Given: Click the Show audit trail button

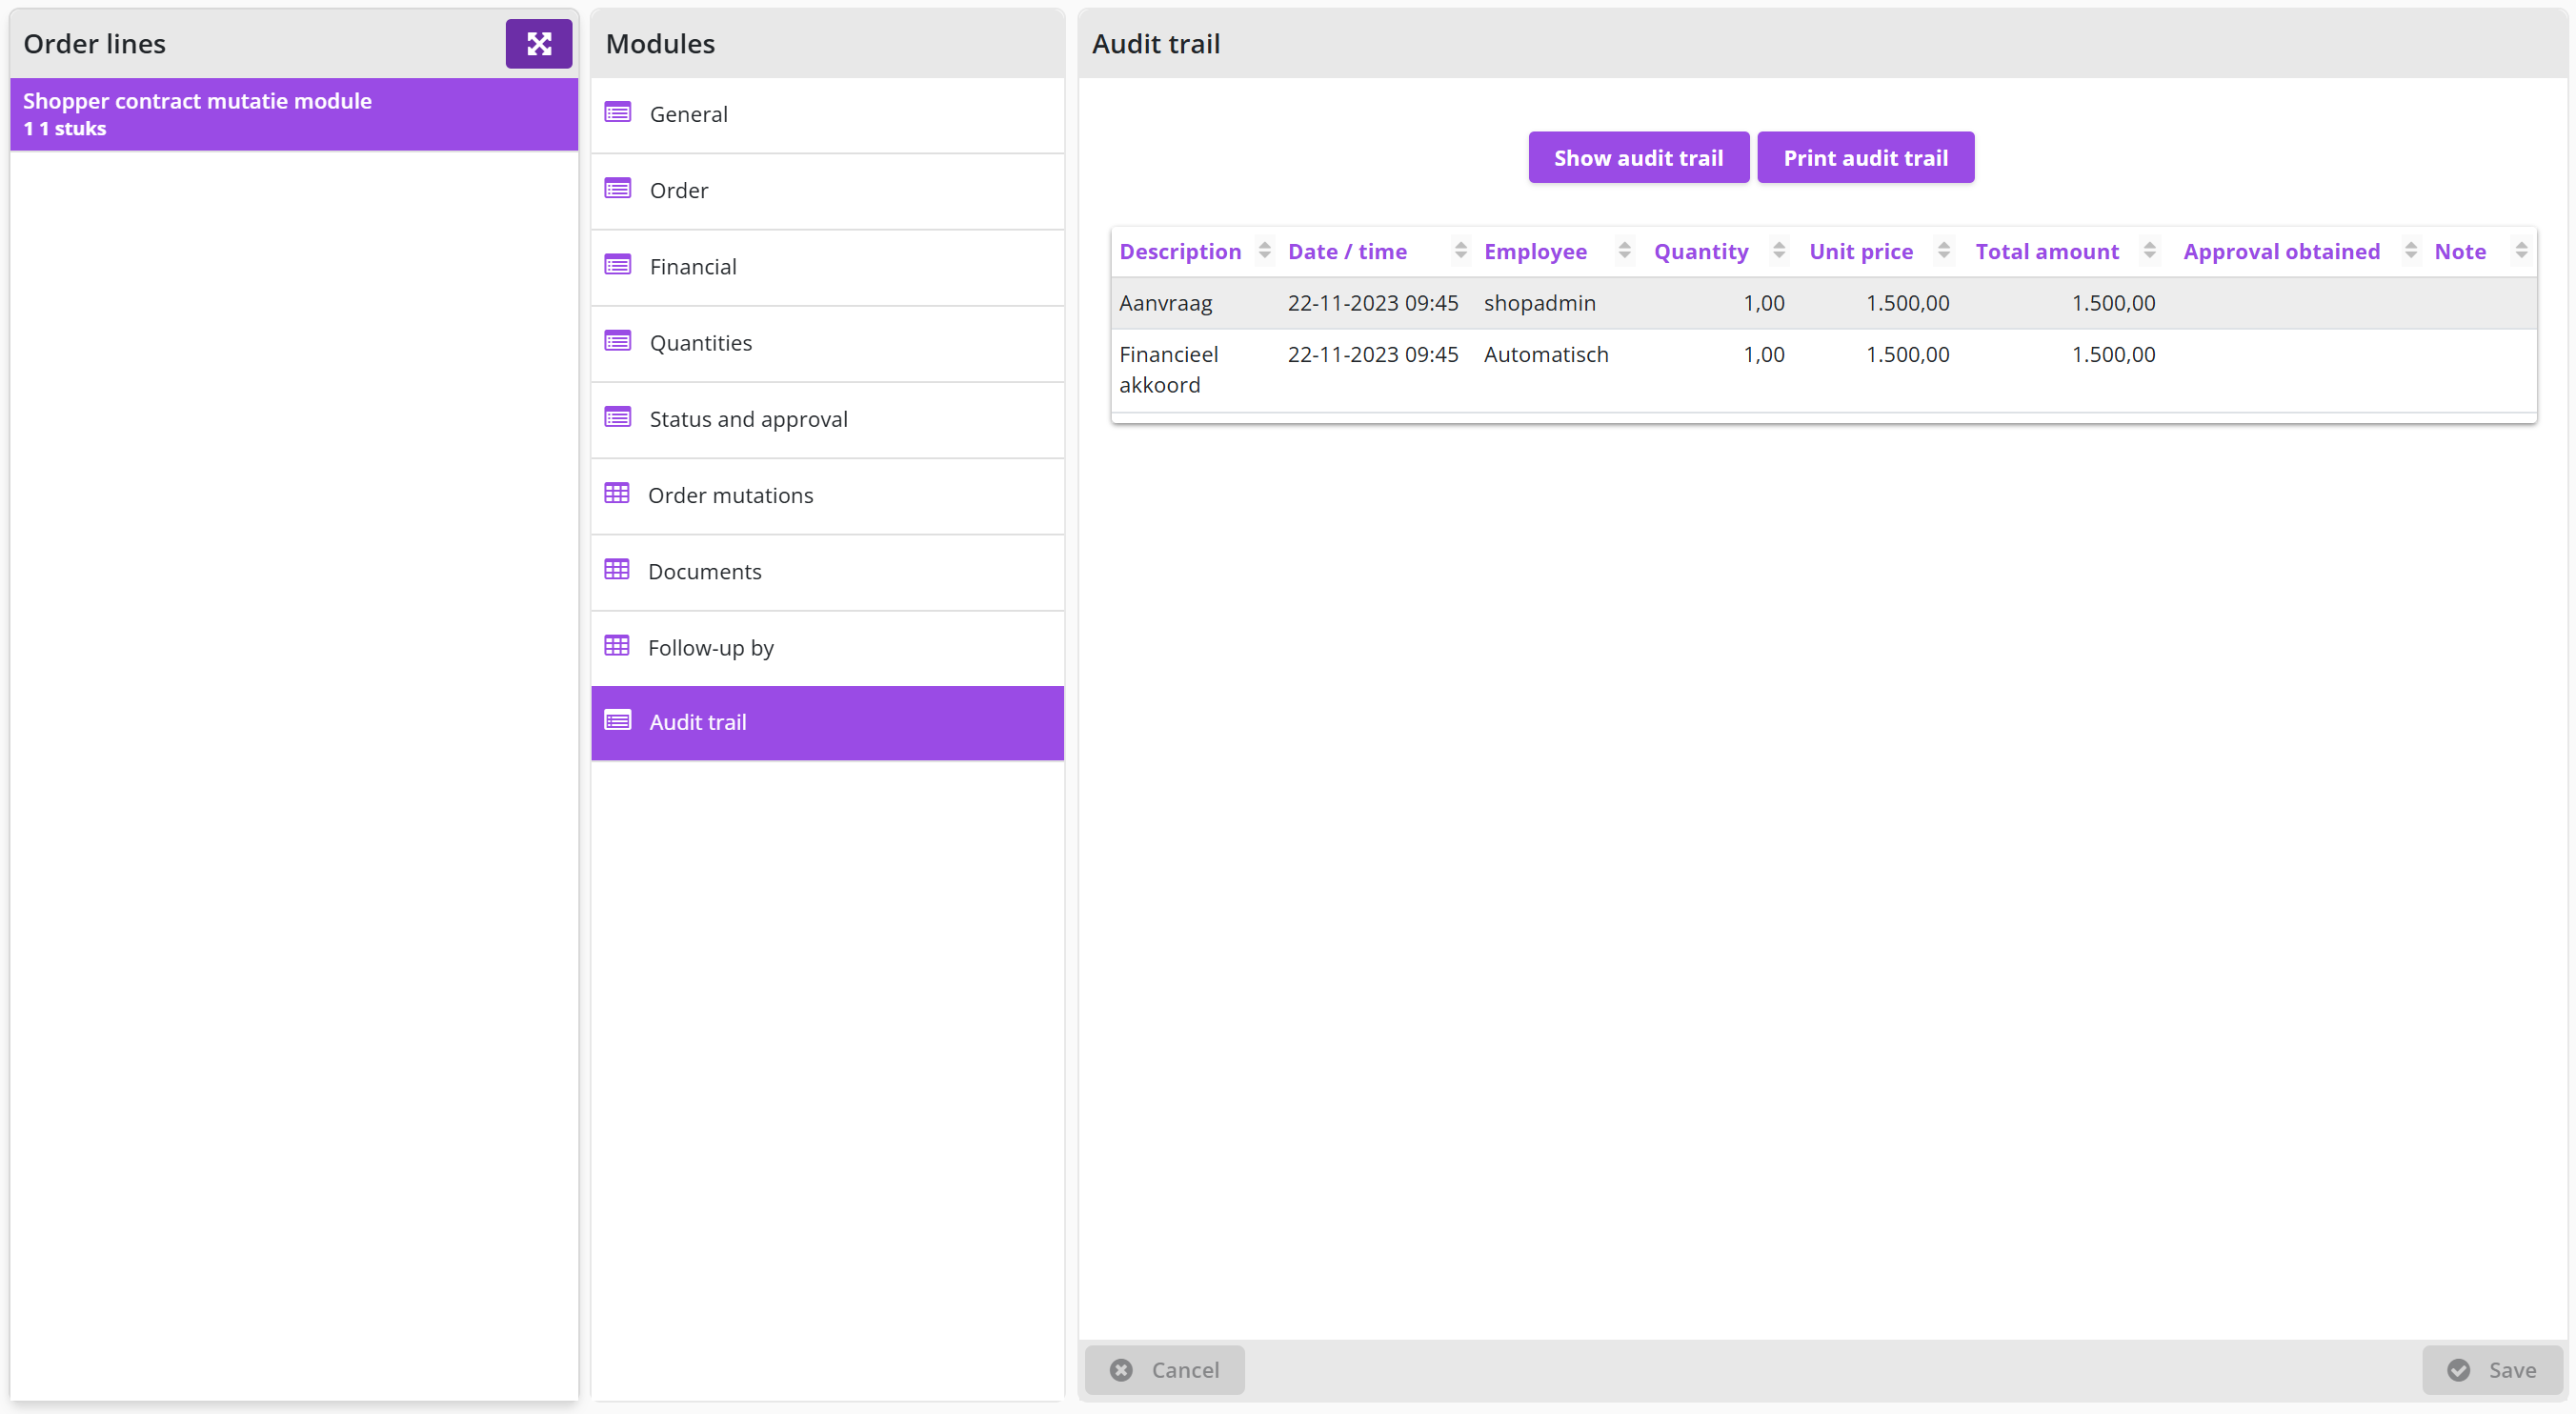Looking at the screenshot, I should pyautogui.click(x=1638, y=157).
